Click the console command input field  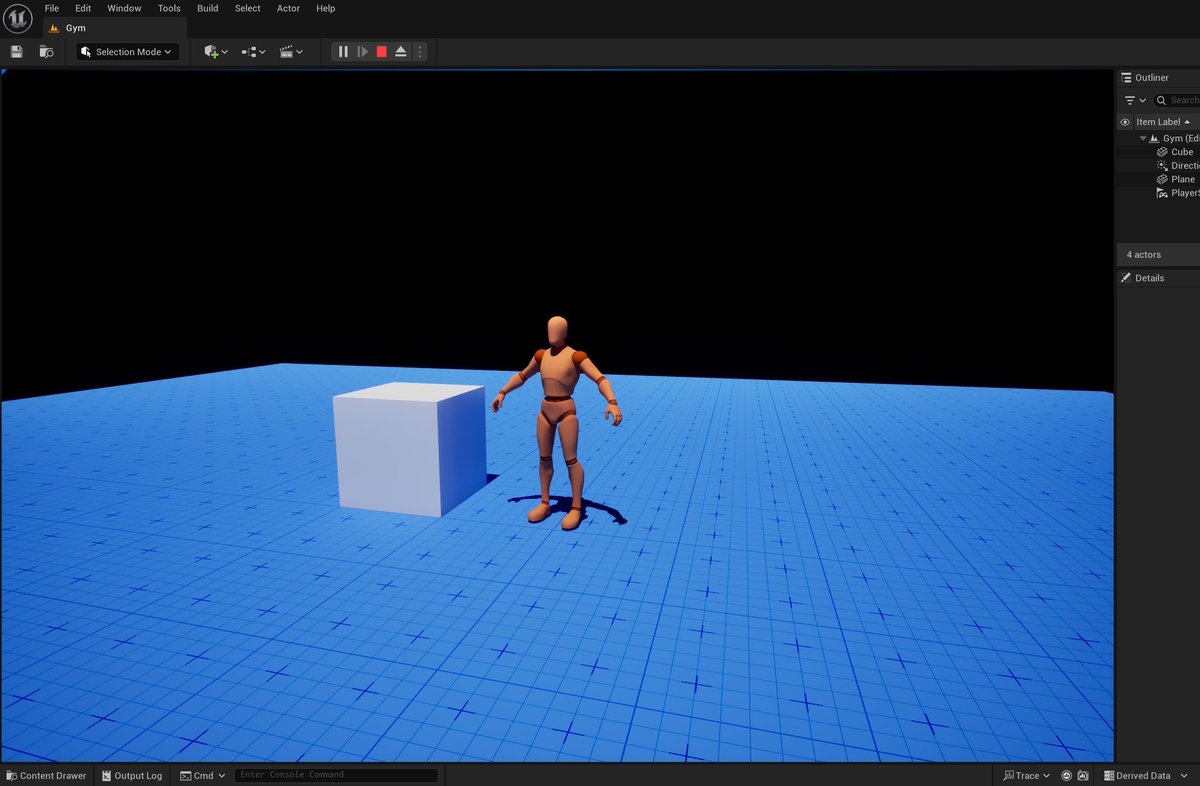pos(335,774)
